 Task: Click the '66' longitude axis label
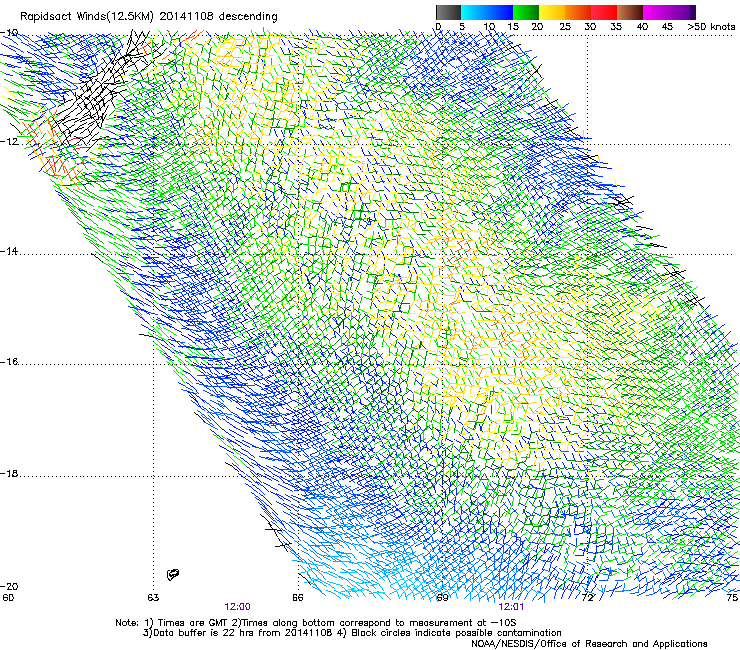(298, 598)
